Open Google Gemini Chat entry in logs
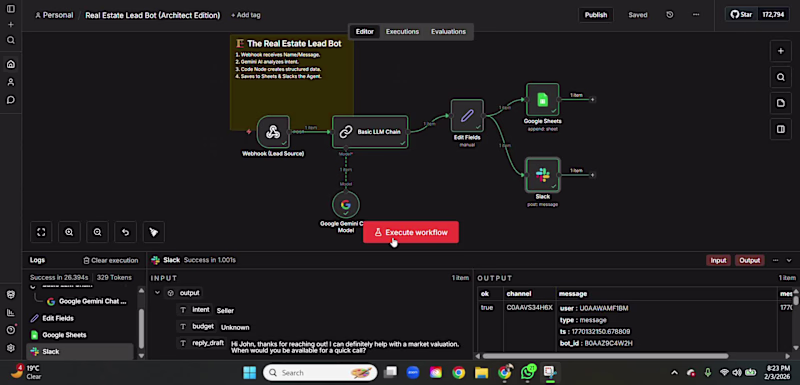This screenshot has width=800, height=385. pos(87,301)
